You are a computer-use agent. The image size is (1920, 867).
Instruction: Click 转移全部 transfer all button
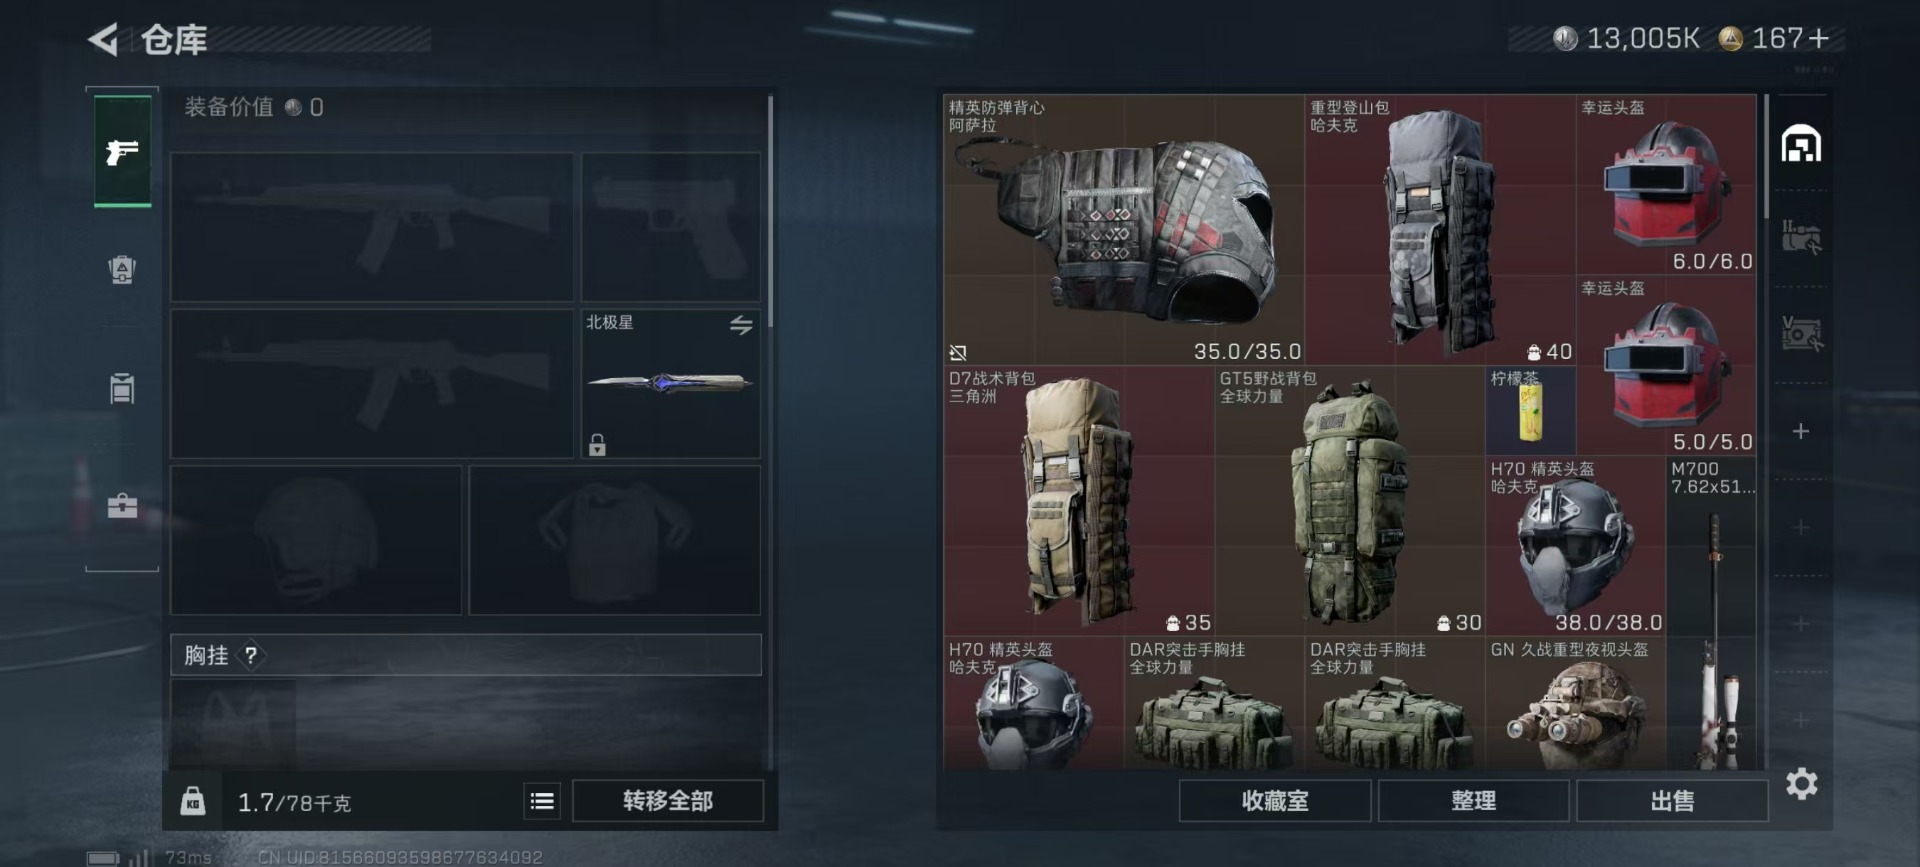tap(668, 801)
